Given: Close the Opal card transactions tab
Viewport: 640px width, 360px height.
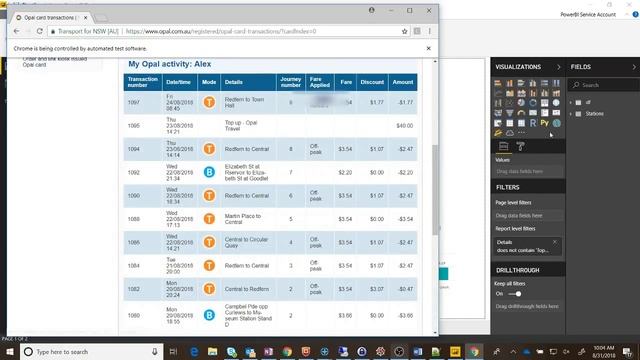Looking at the screenshot, I should point(85,18).
